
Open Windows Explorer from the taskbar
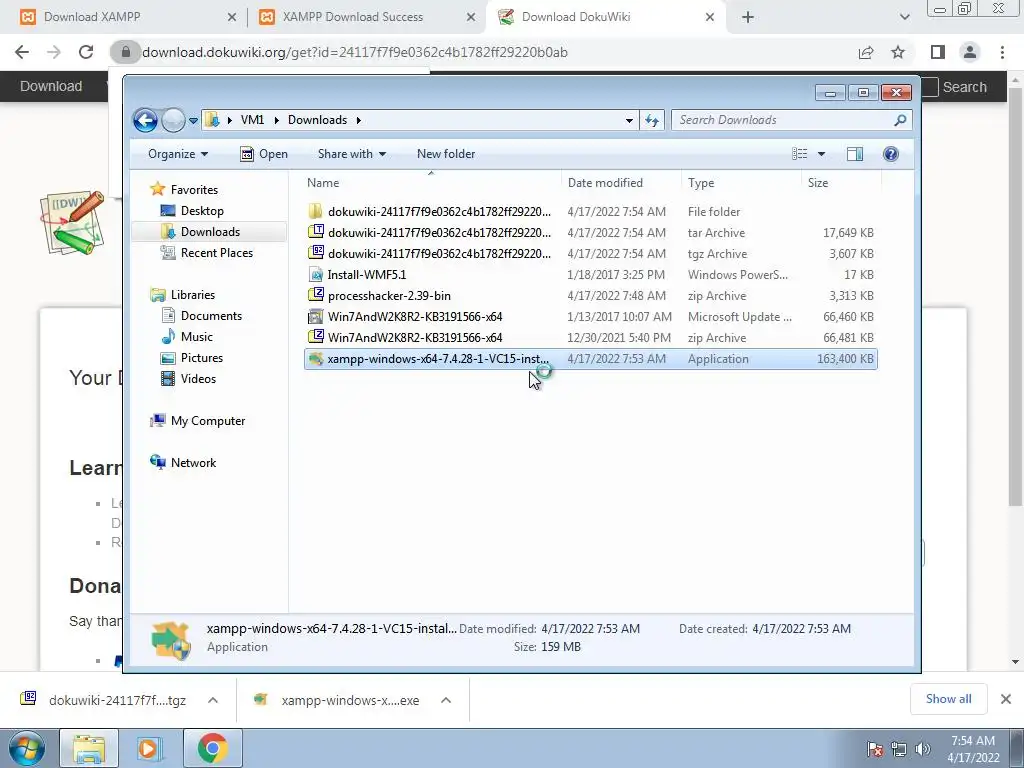coord(89,748)
